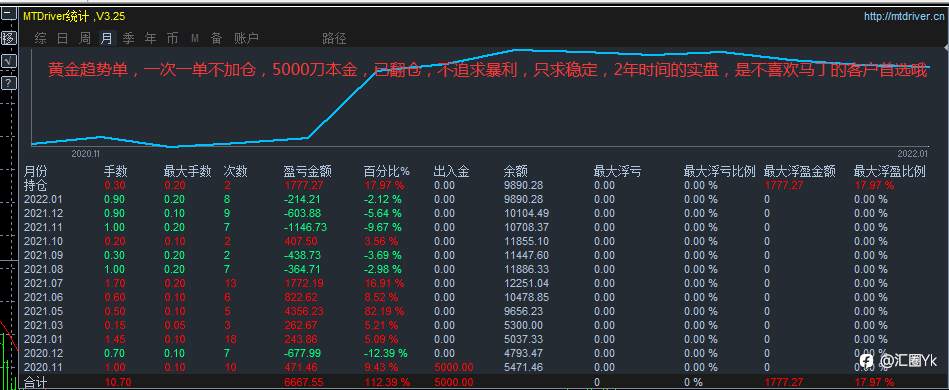Click the 次数 column header

tap(235, 172)
